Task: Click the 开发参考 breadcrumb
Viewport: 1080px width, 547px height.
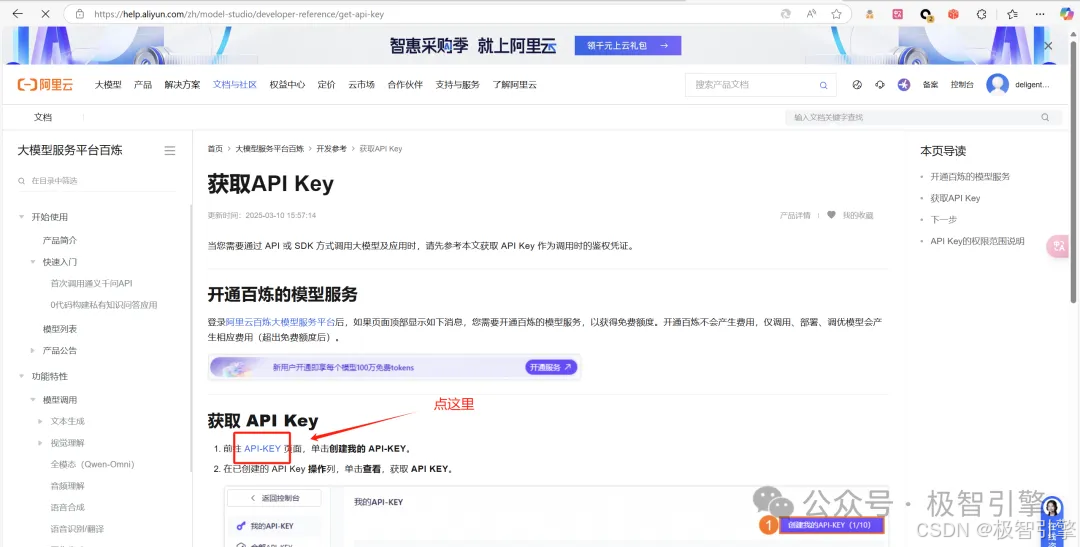Action: click(x=332, y=149)
